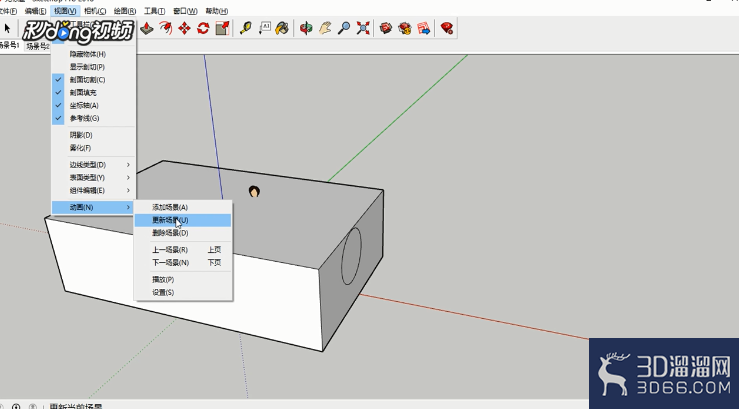This screenshot has width=739, height=409.
Task: Toggle 剖面切割(C) section cut option
Action: click(93, 80)
